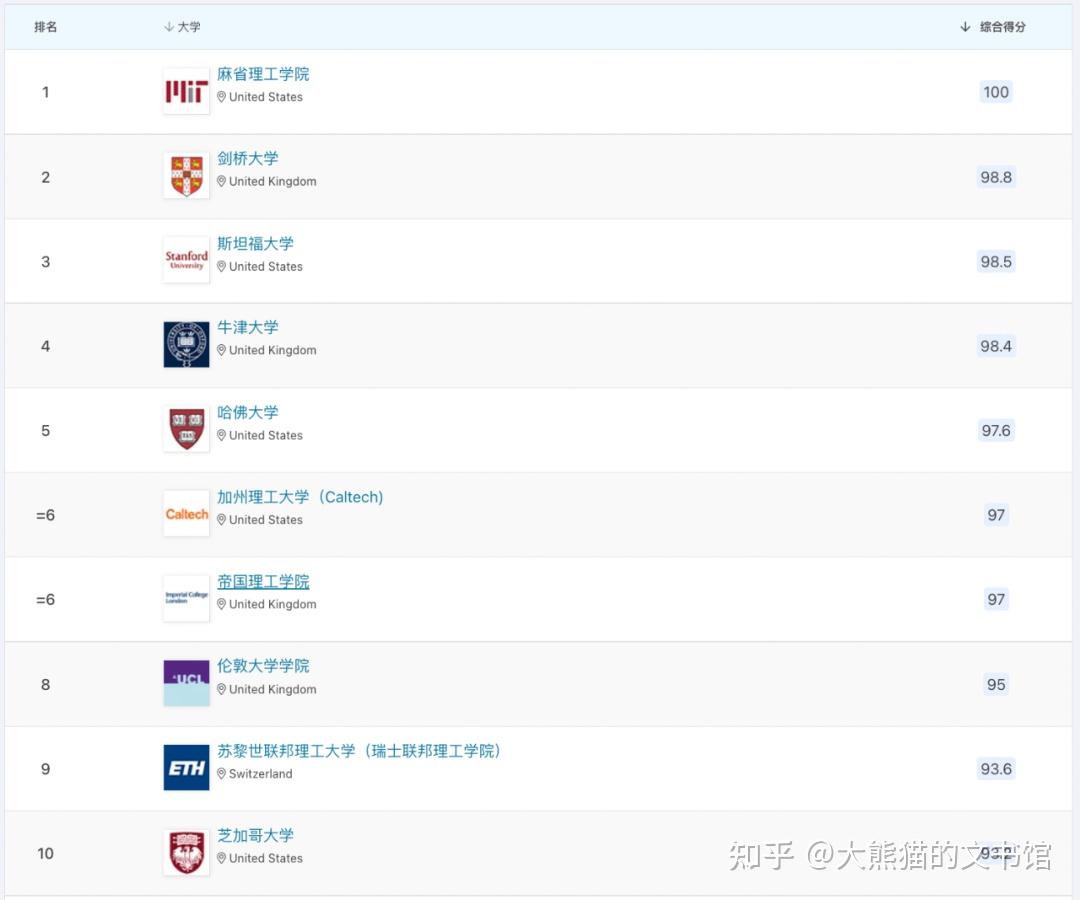Image resolution: width=1080 pixels, height=900 pixels.
Task: Click the score badge showing 100
Action: pos(995,91)
